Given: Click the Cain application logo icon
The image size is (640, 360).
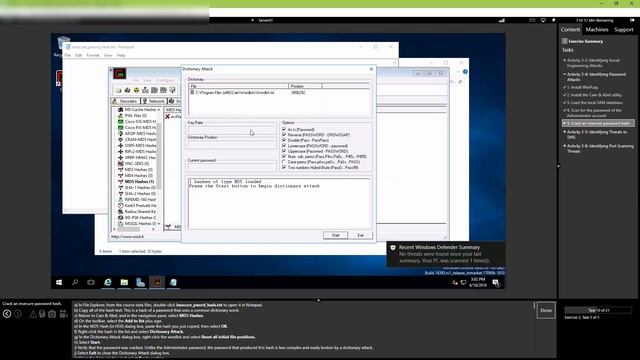Looking at the screenshot, I should (x=120, y=74).
